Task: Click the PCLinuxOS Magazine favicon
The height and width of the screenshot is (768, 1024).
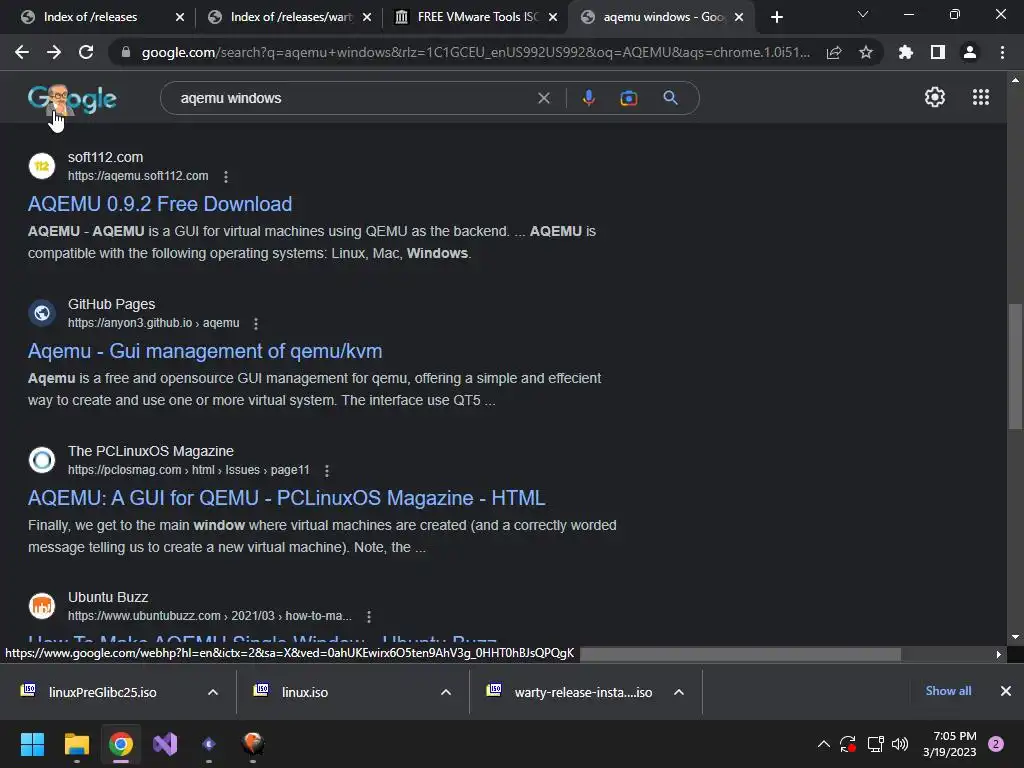Action: 42,460
